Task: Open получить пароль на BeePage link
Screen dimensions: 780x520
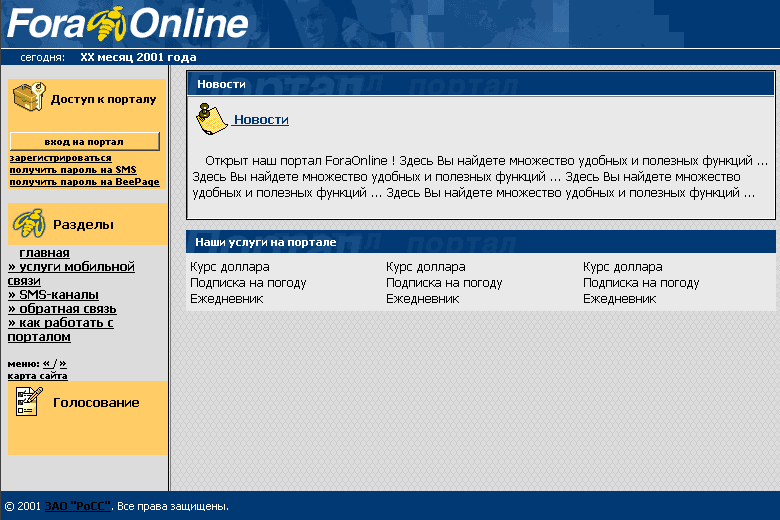Action: click(x=85, y=182)
